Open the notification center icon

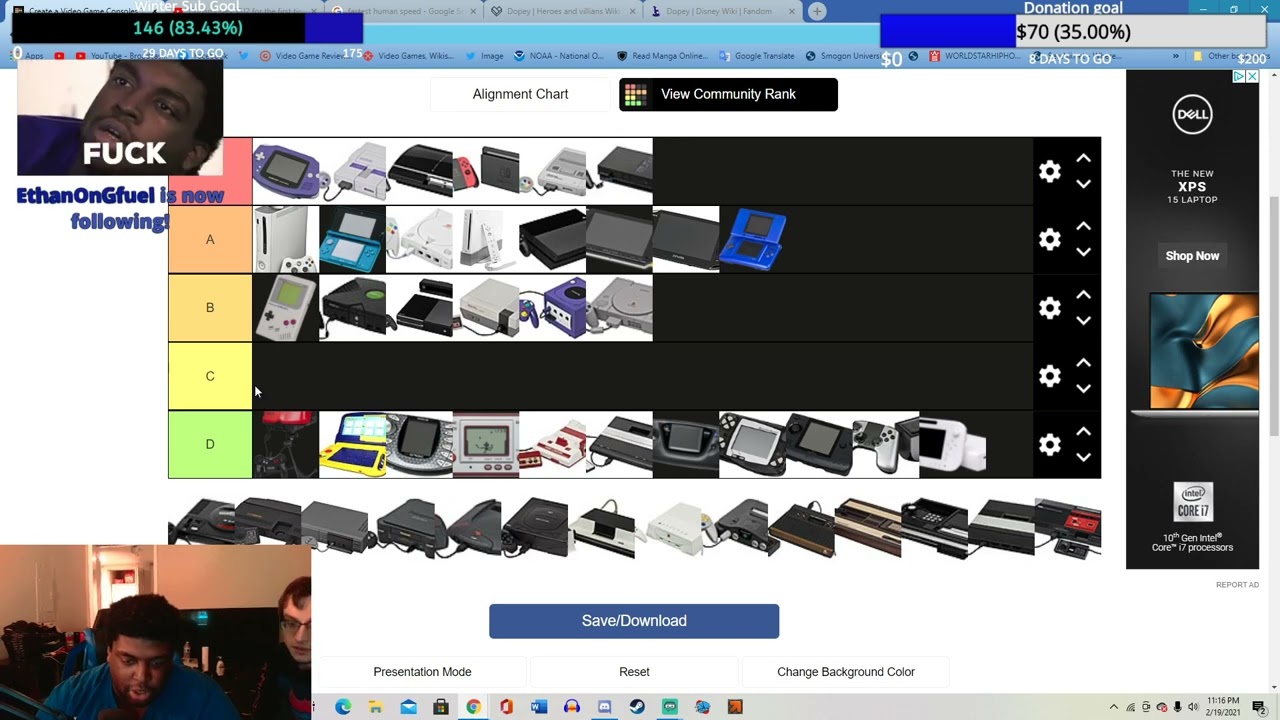click(1258, 707)
